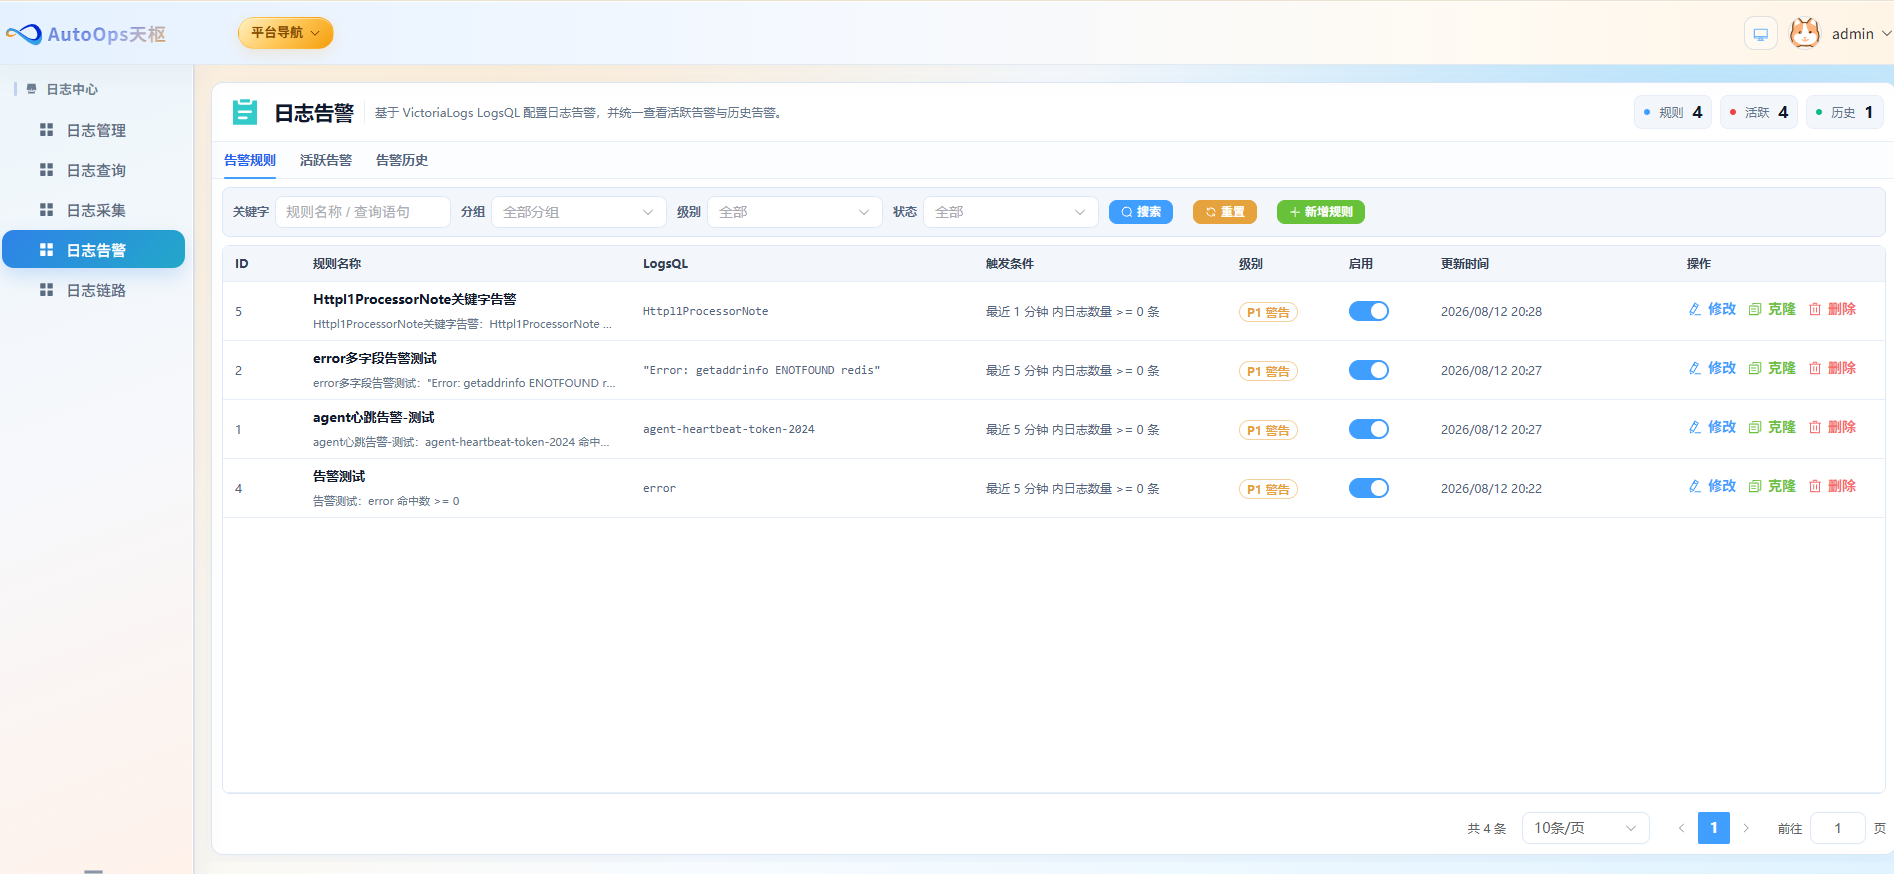Toggle the enable switch for Httpl1ProcessorNote rule
1894x874 pixels.
pyautogui.click(x=1369, y=311)
